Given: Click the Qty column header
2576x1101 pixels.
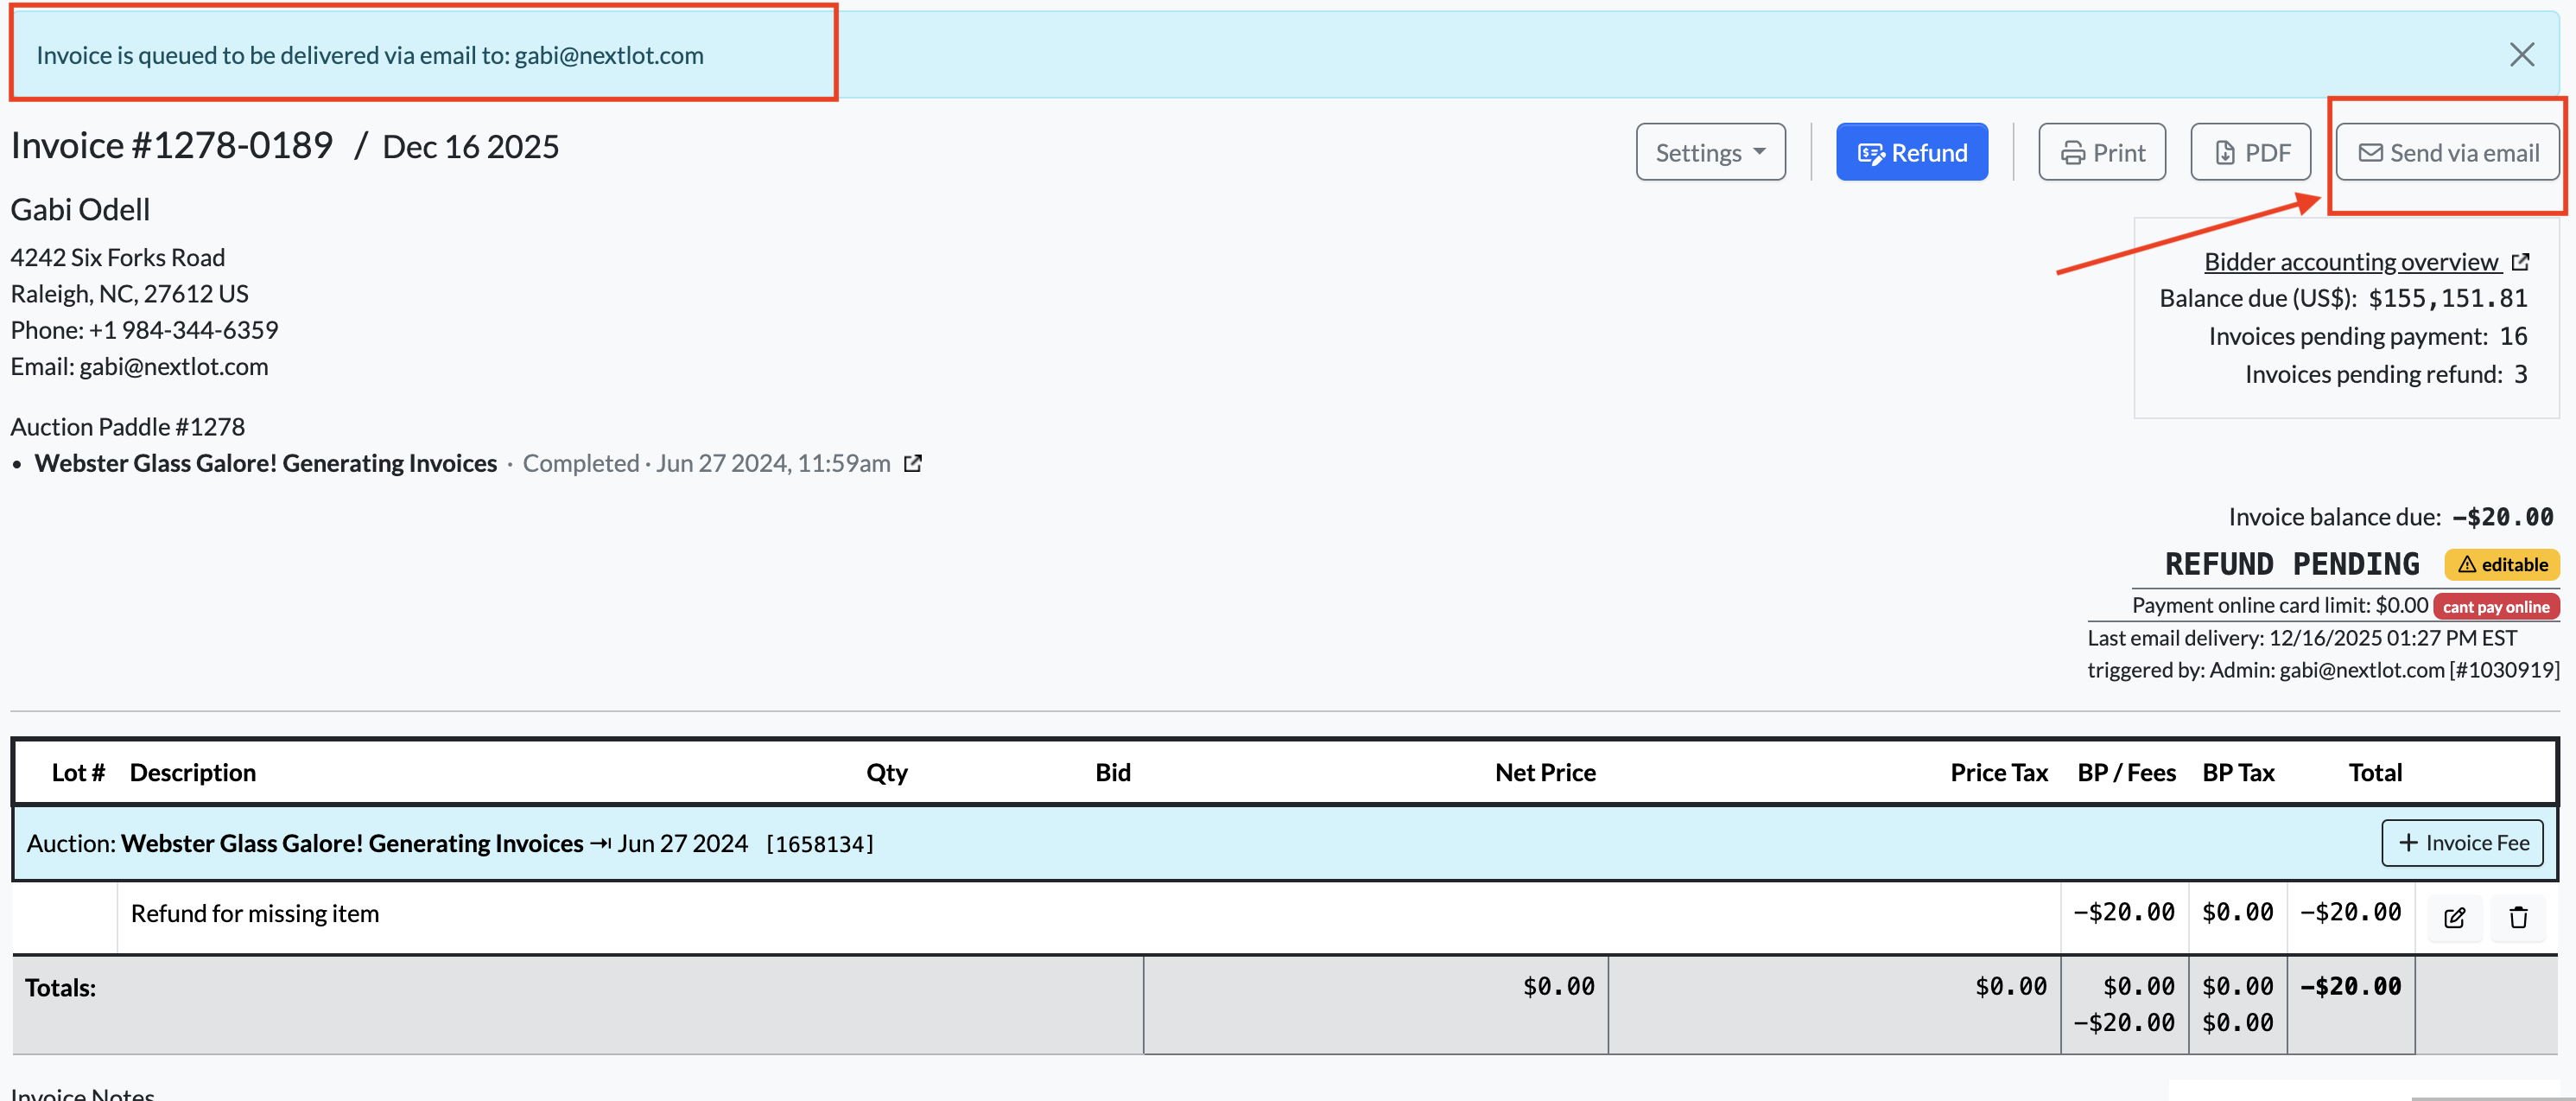Looking at the screenshot, I should pyautogui.click(x=887, y=772).
